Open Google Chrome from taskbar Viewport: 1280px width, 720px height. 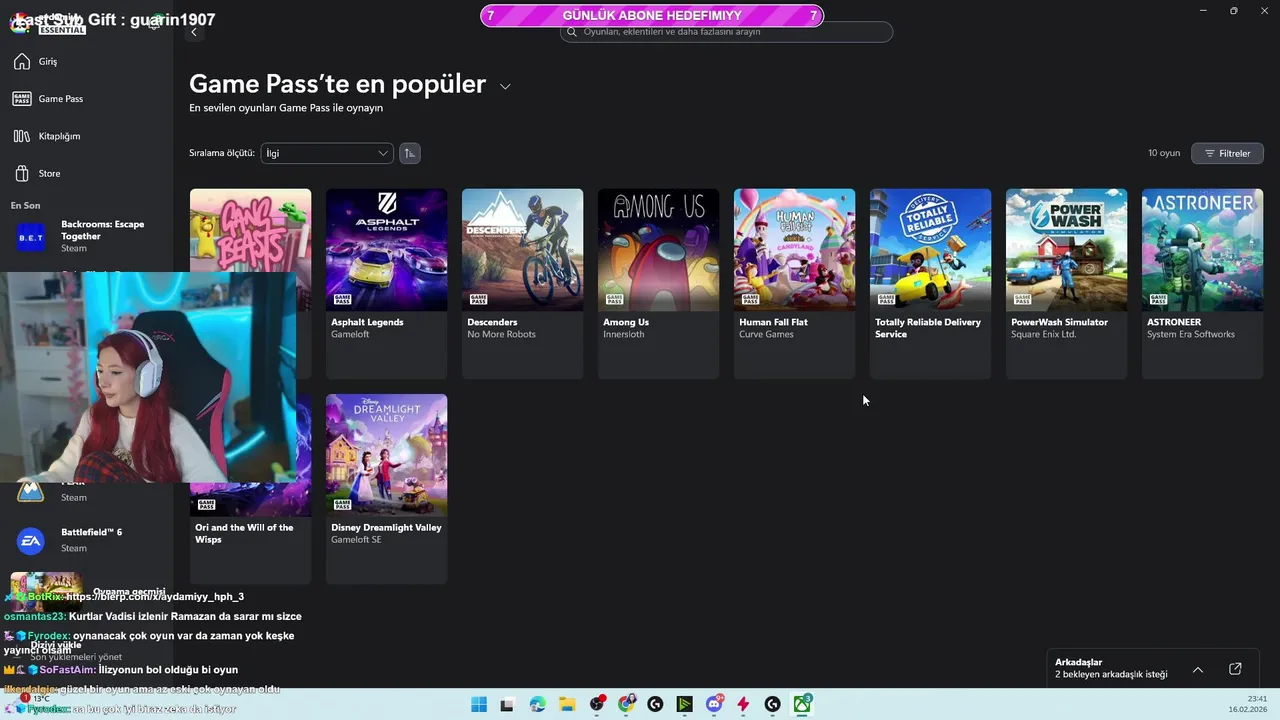pyautogui.click(x=626, y=704)
